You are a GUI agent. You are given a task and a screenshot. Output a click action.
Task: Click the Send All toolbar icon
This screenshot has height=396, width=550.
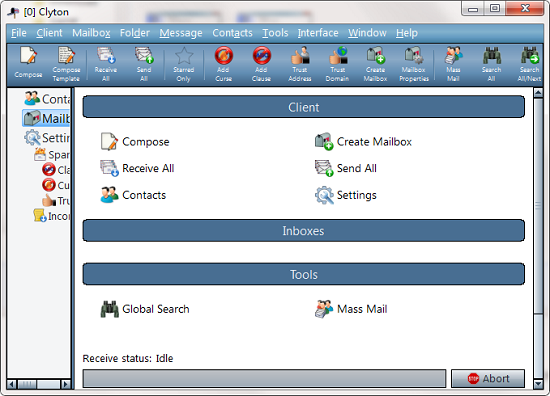click(x=144, y=64)
